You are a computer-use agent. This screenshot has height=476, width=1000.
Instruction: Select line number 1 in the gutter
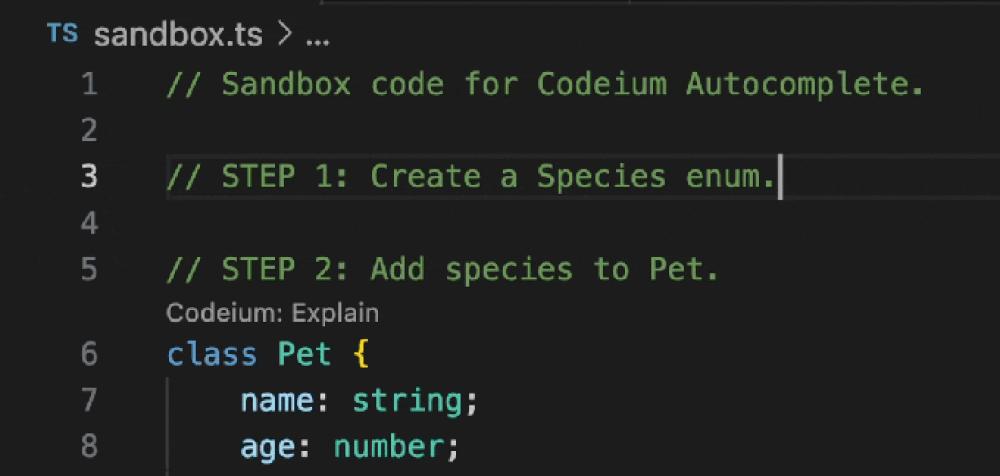coord(90,85)
